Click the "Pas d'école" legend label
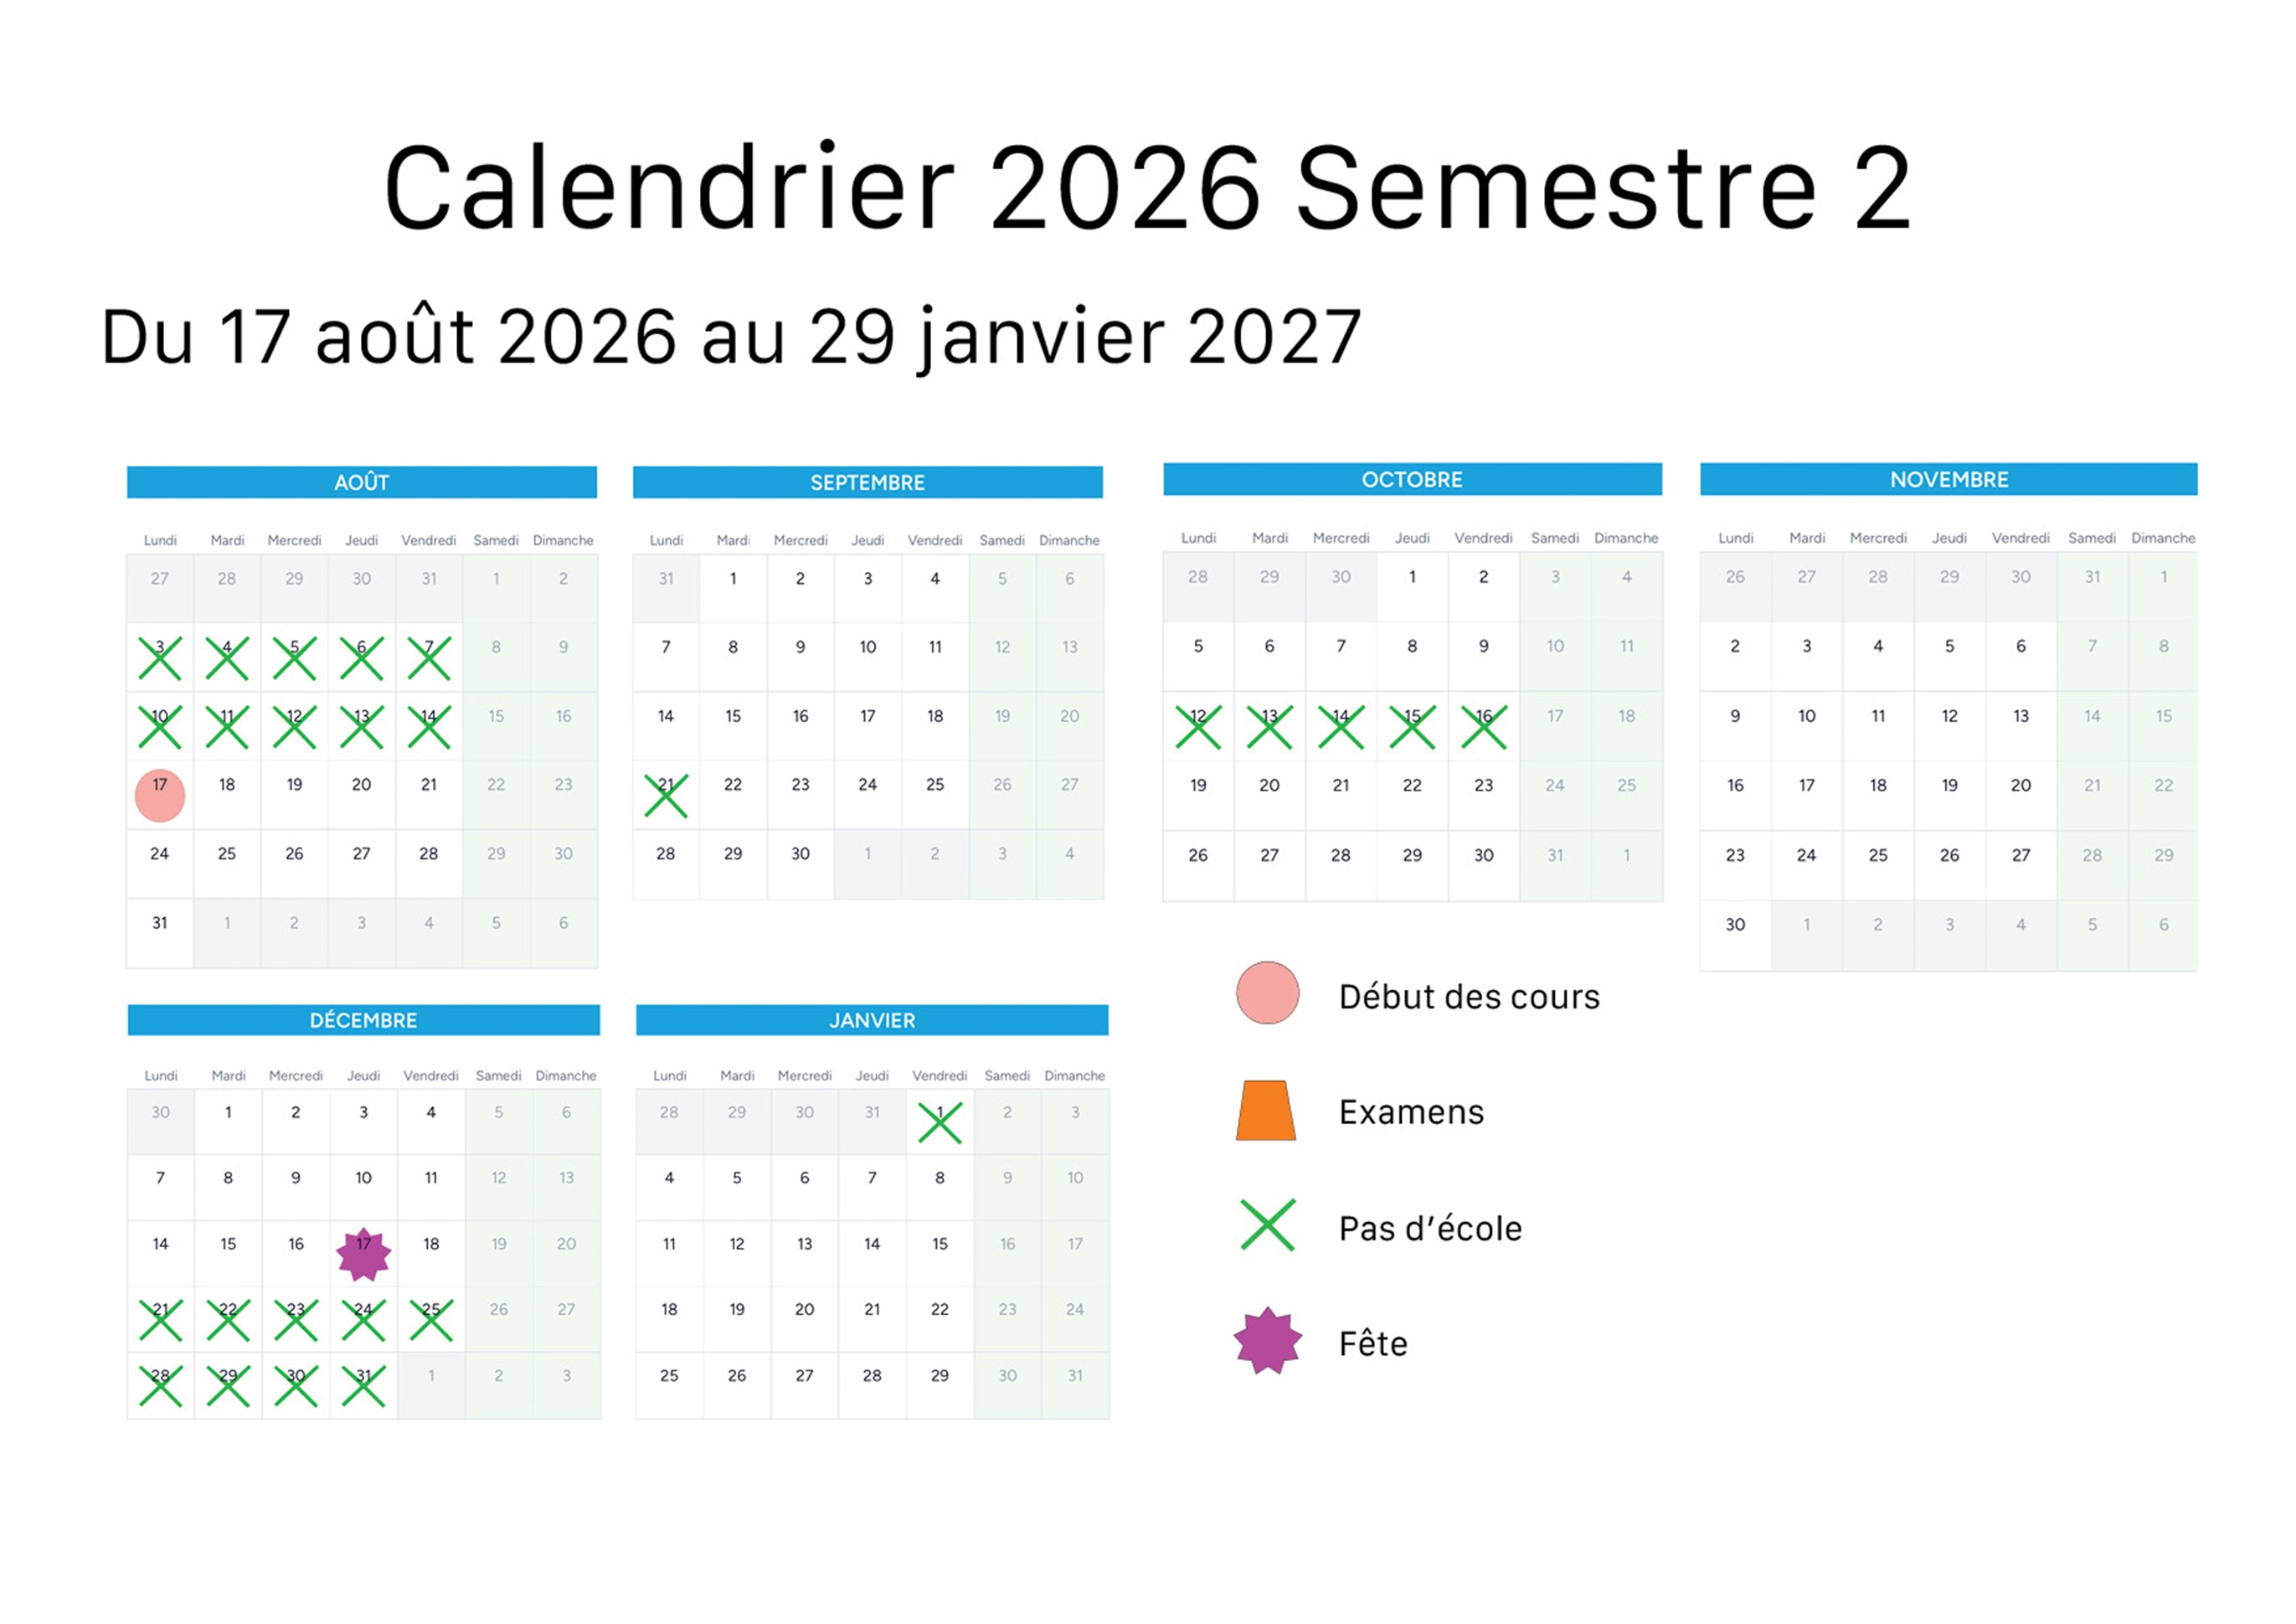The image size is (2296, 1624). (1430, 1228)
